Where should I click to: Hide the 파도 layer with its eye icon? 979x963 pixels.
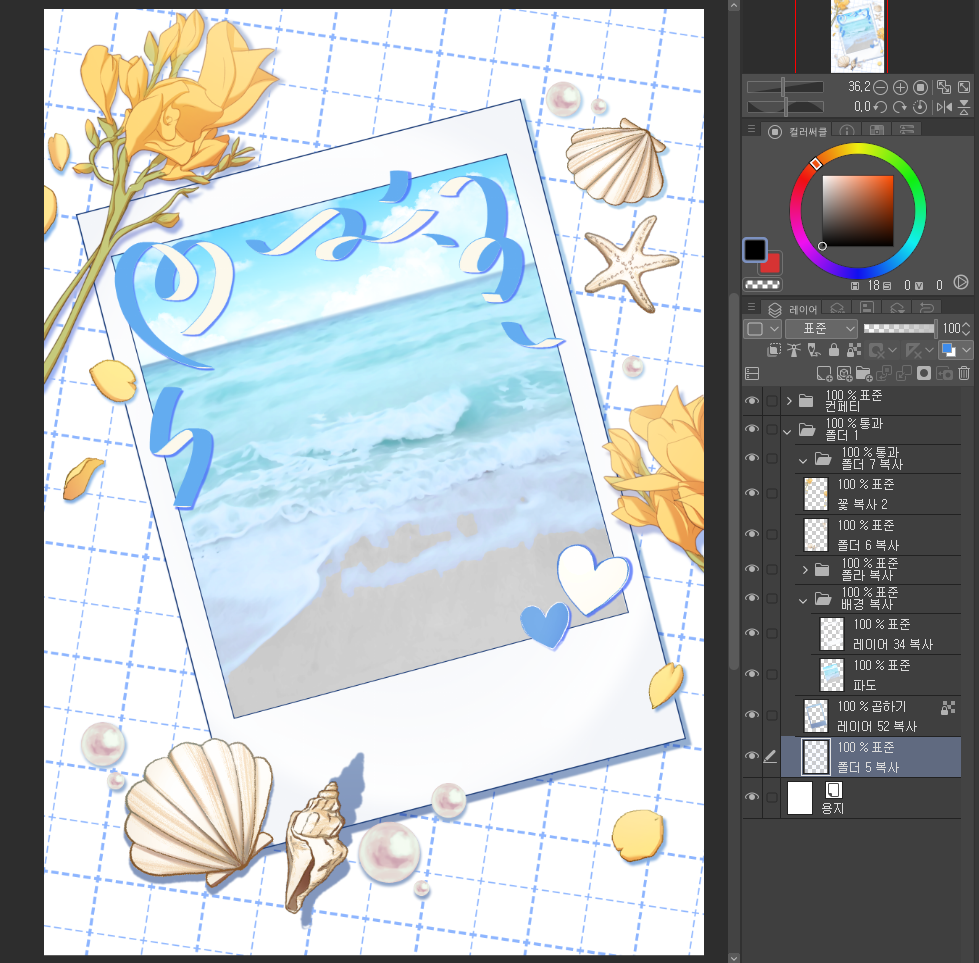point(752,673)
